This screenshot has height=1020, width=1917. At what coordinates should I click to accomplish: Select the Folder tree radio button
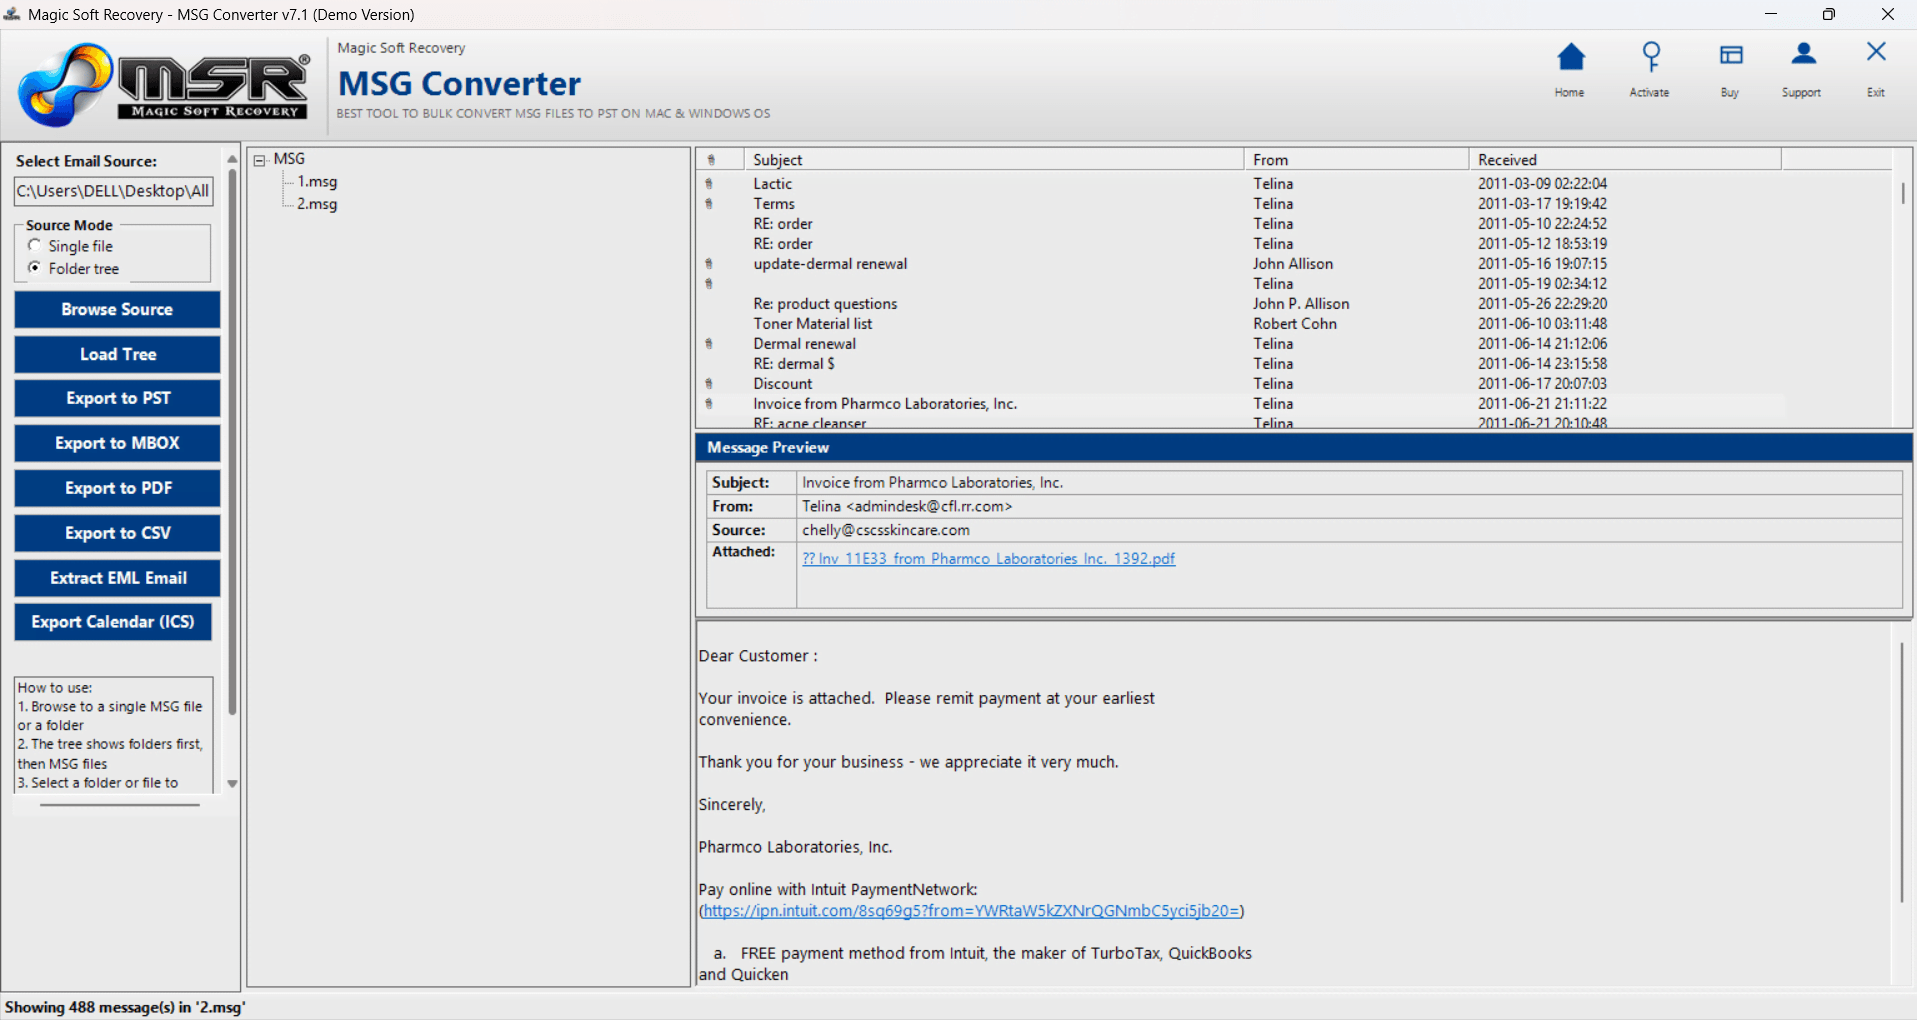[x=35, y=268]
